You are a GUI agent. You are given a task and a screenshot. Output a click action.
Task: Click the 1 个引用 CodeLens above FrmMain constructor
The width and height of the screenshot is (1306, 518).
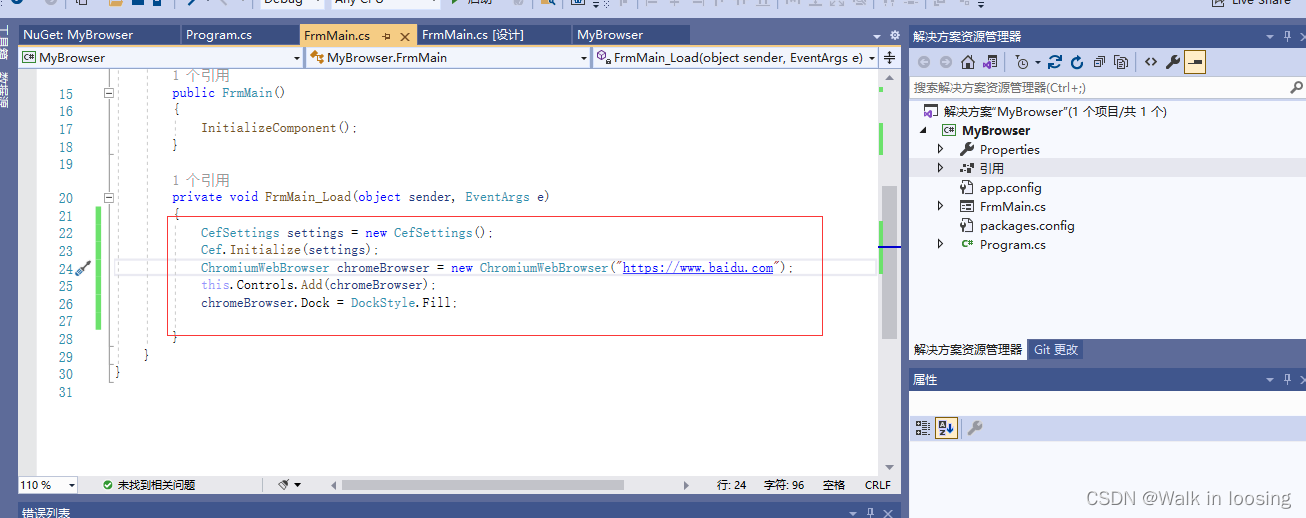click(201, 75)
